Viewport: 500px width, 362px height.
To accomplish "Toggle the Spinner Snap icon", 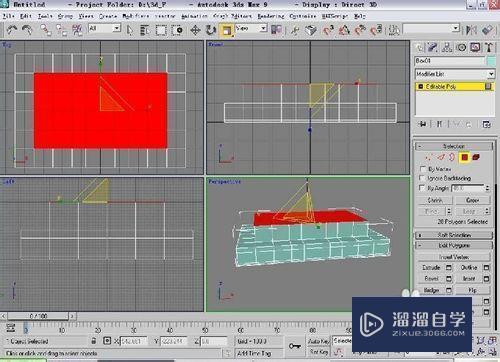I will tap(376, 30).
